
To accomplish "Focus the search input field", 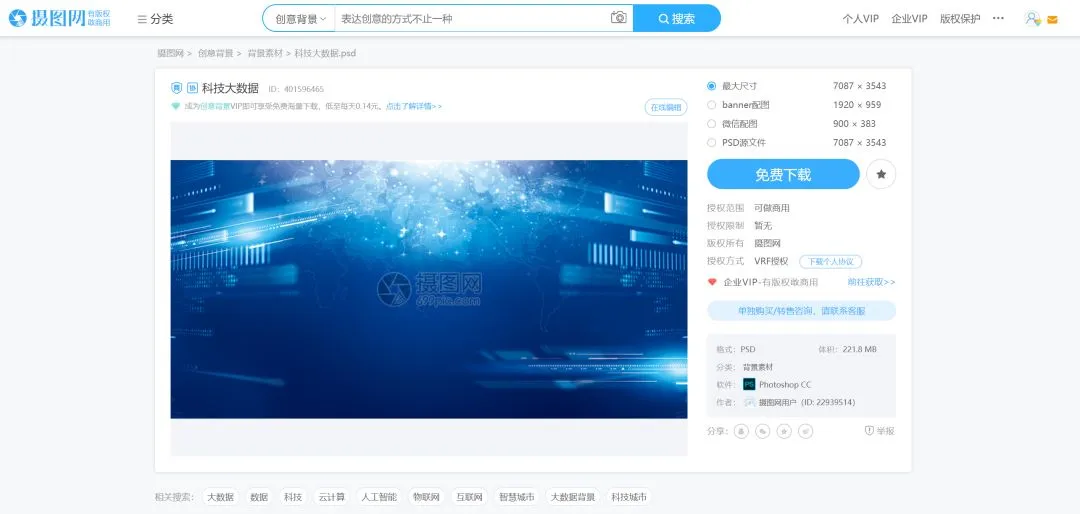I will [x=472, y=19].
